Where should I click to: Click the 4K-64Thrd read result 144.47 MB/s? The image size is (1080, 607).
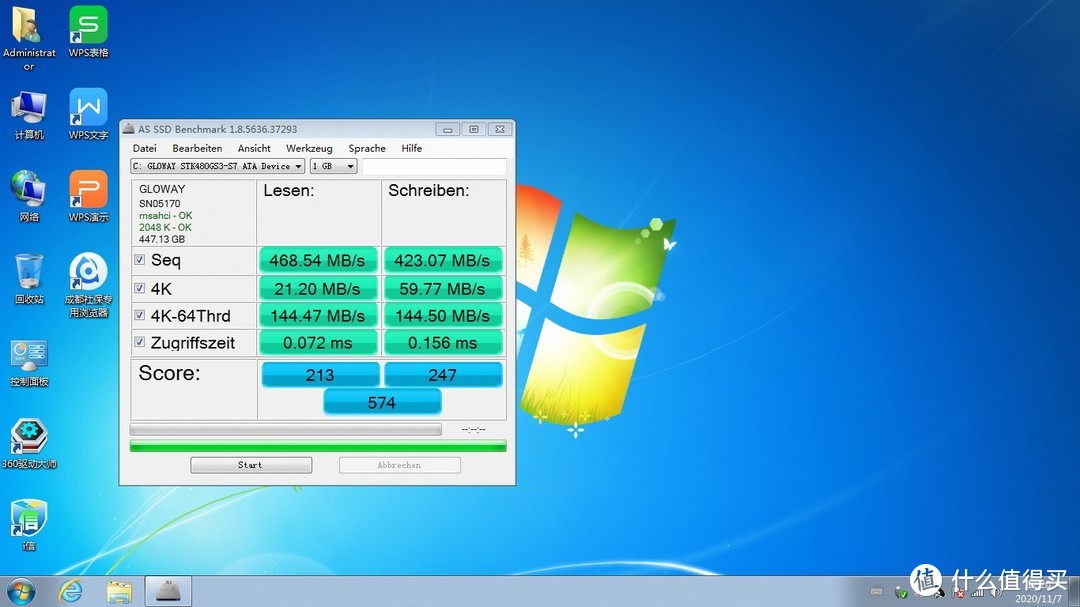click(318, 316)
